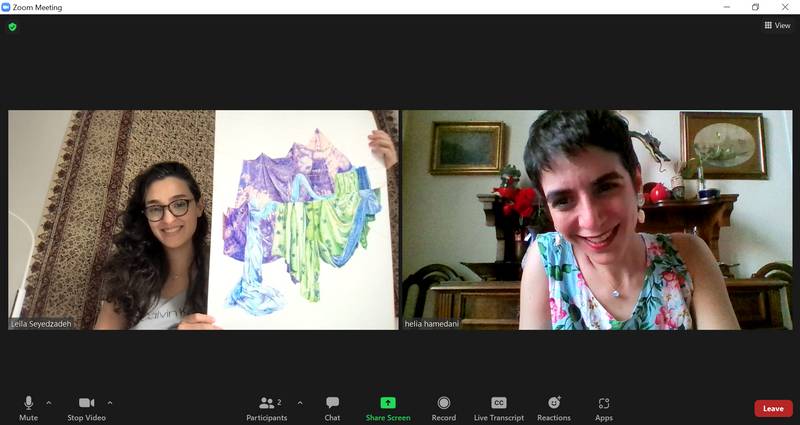The height and width of the screenshot is (425, 800).
Task: Open the Reactions menu
Action: point(554,406)
